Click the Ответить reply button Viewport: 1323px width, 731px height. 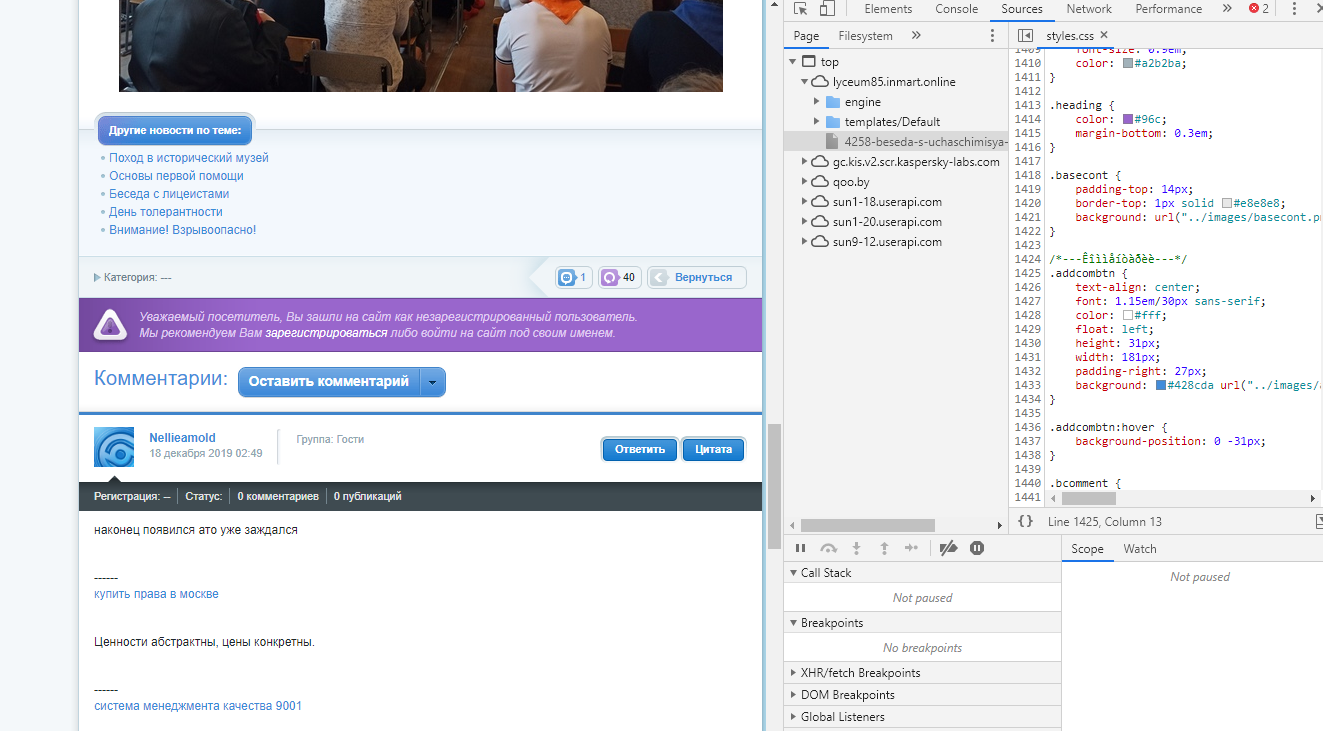coord(640,450)
